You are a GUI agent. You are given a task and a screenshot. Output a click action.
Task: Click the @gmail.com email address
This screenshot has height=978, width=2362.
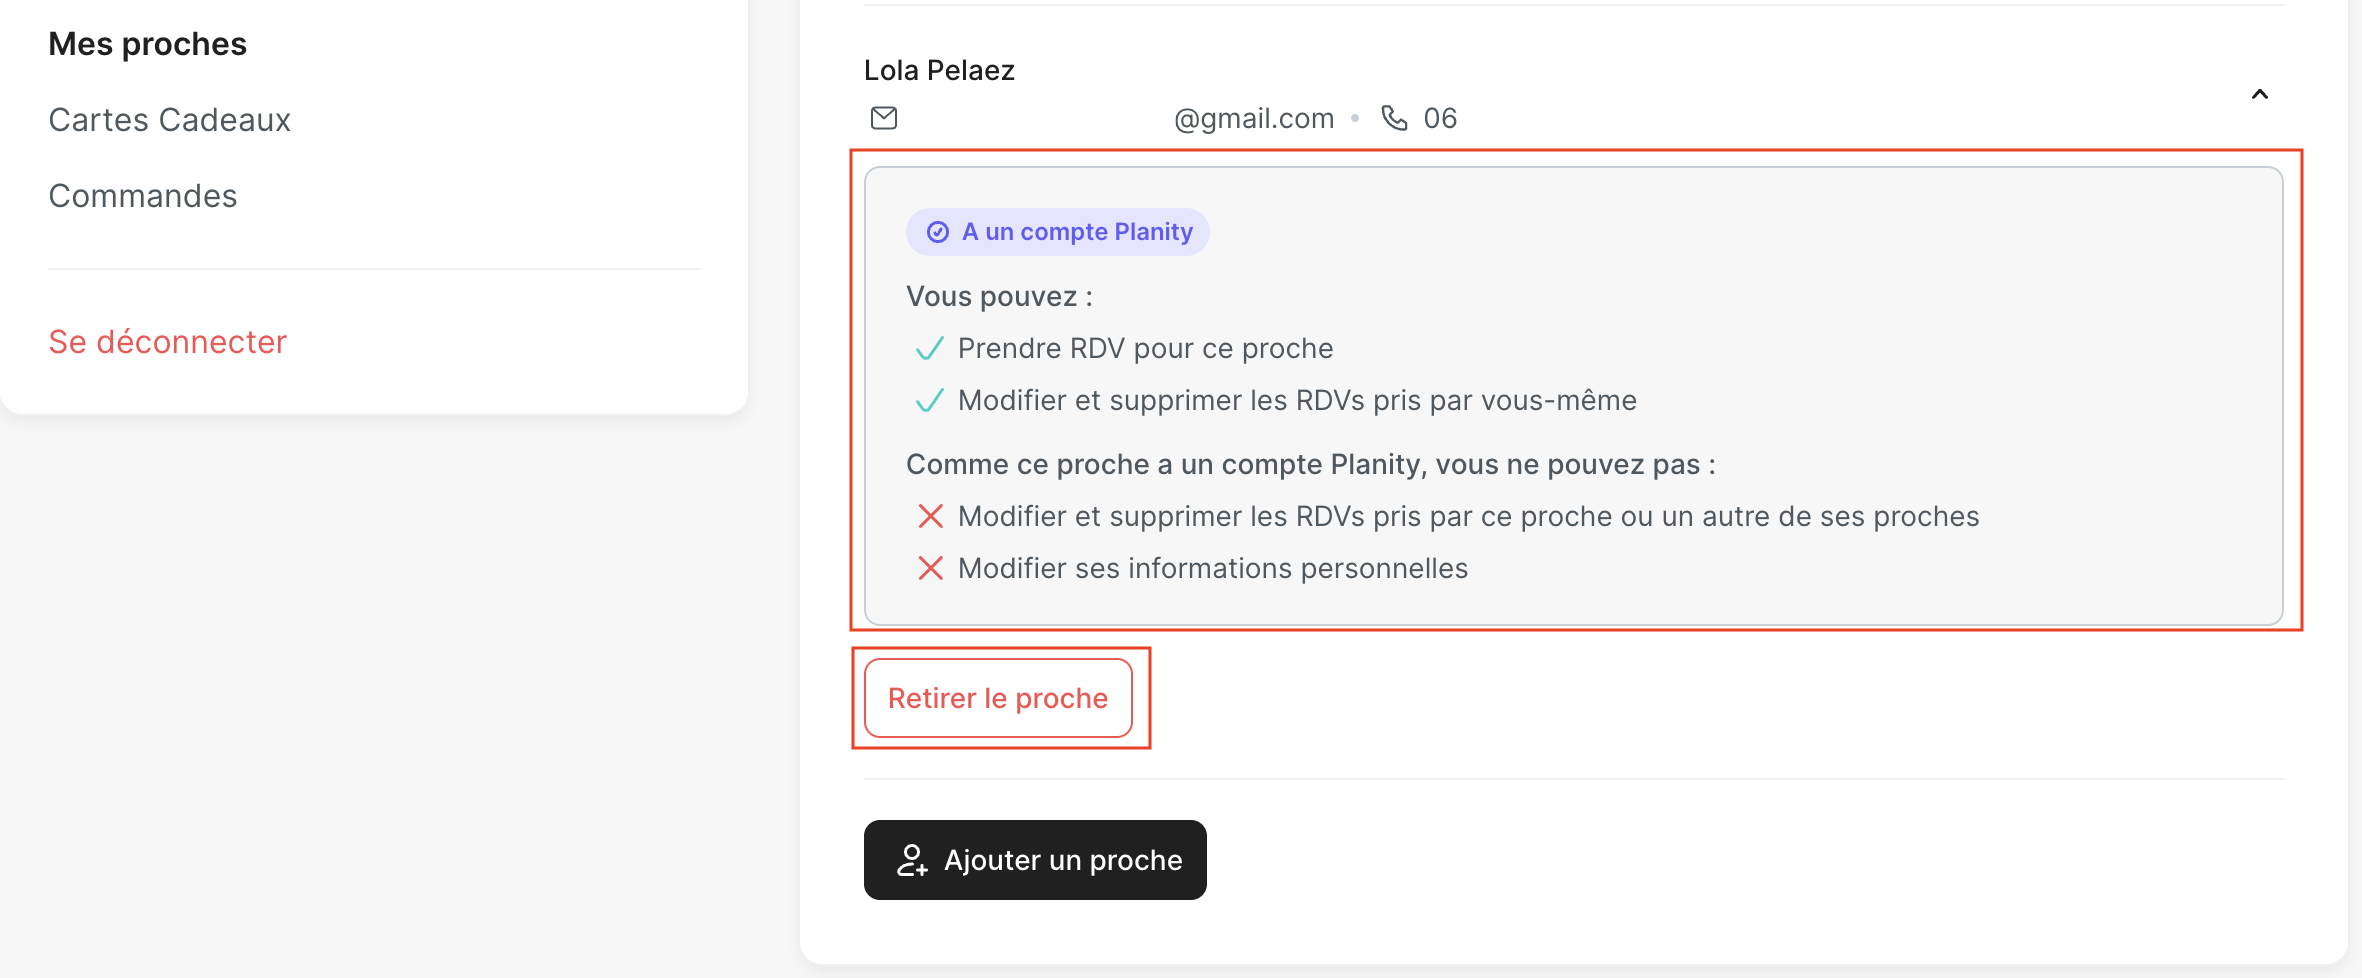[x=1253, y=118]
